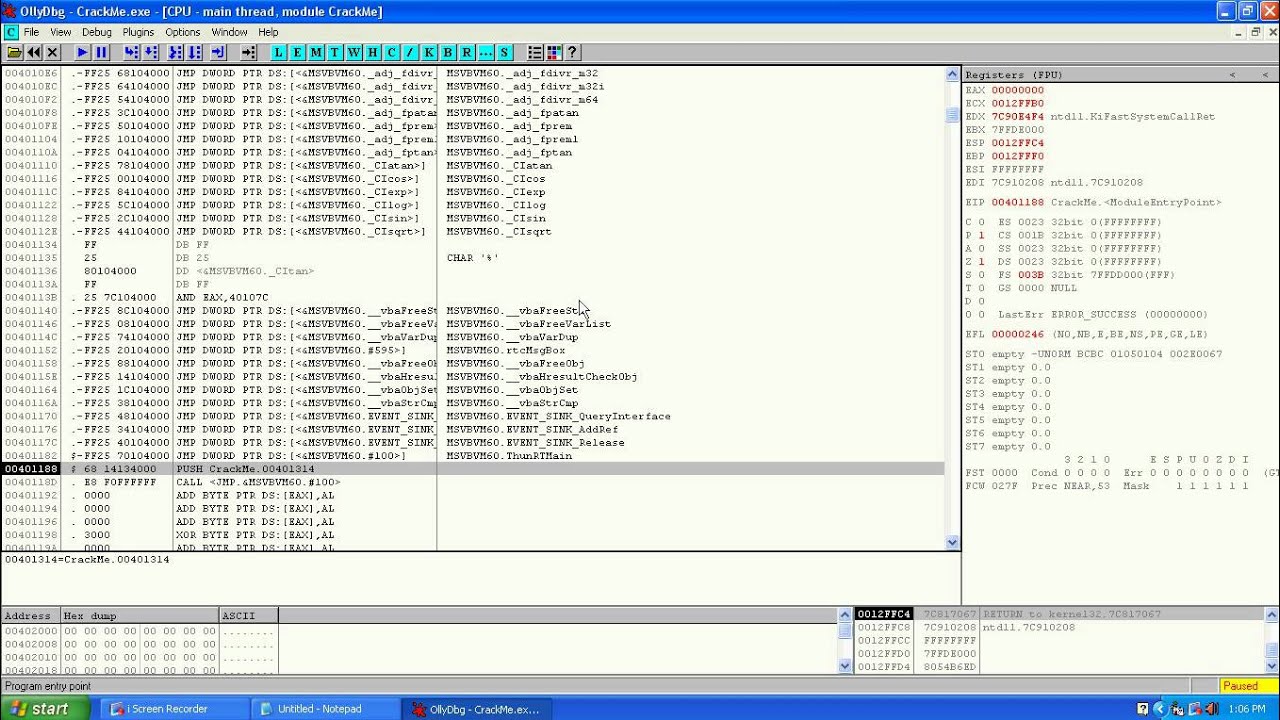
Task: Click the Close program X icon
Action: pyautogui.click(x=53, y=52)
